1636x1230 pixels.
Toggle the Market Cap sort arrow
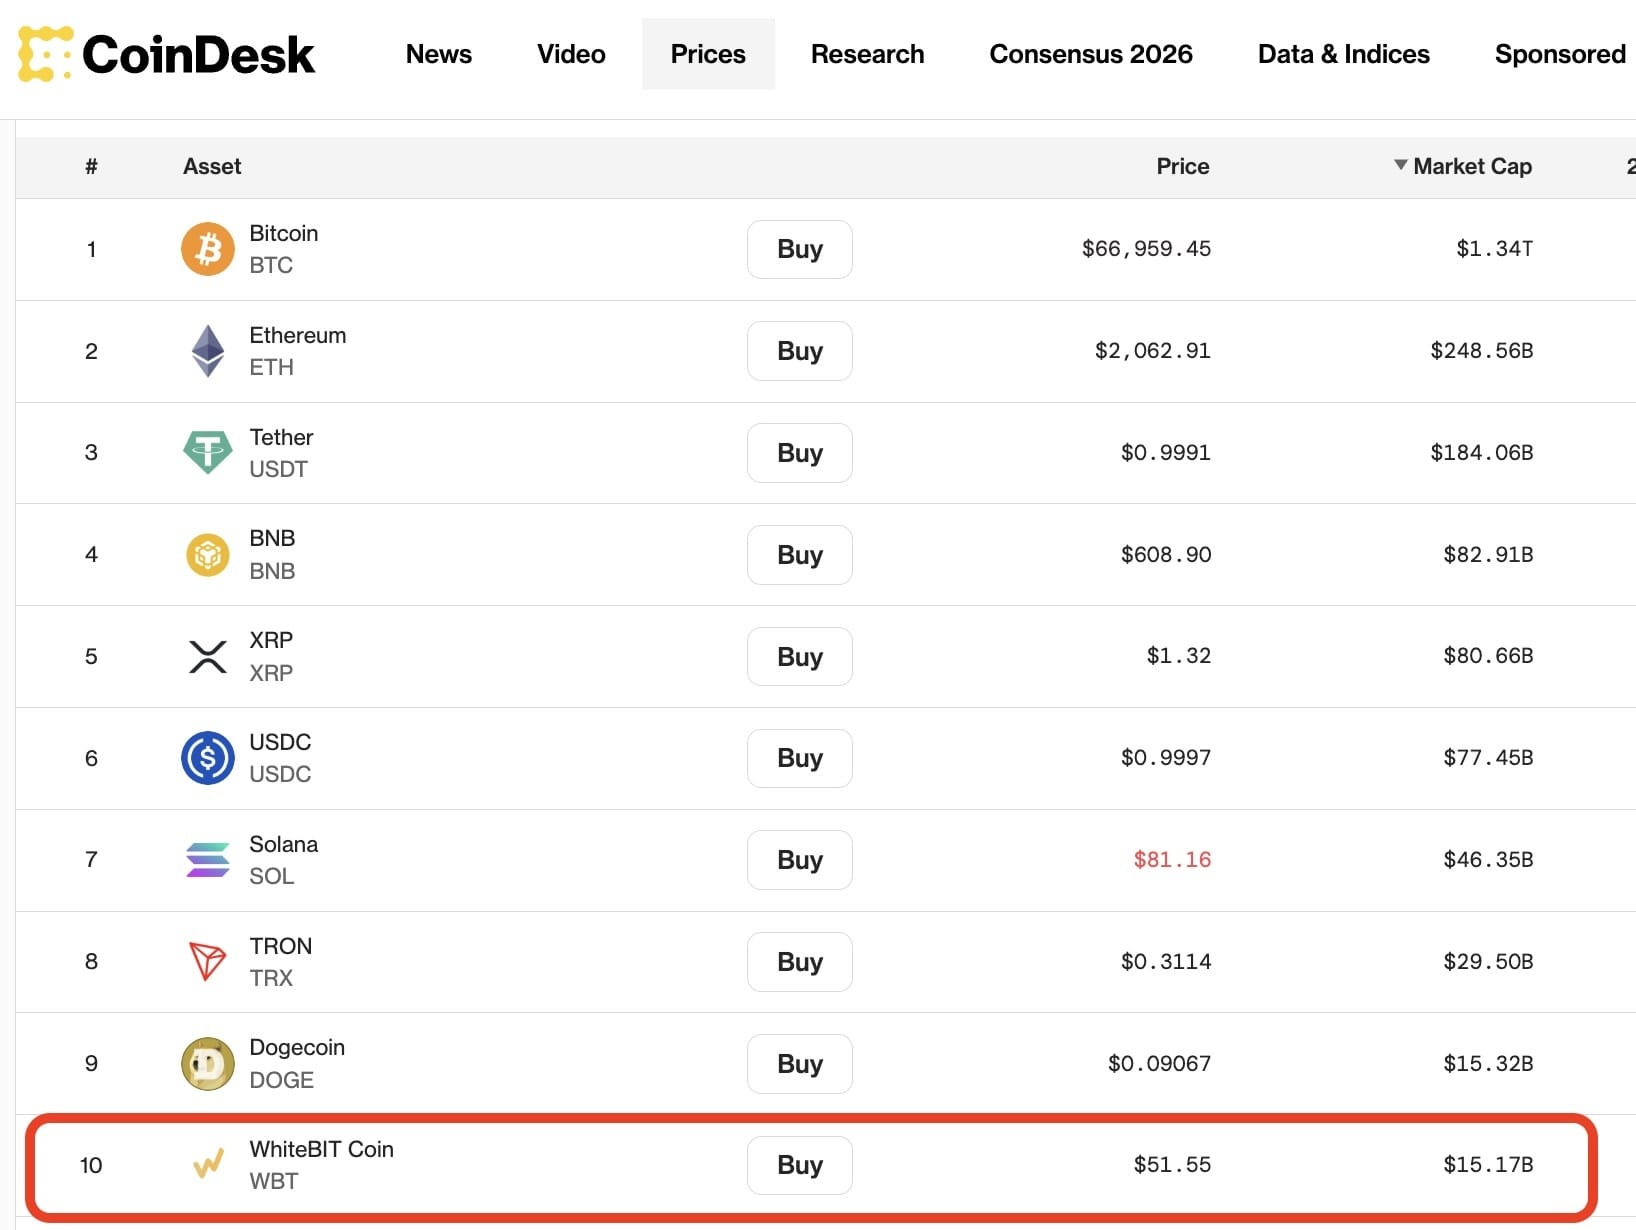pyautogui.click(x=1399, y=166)
